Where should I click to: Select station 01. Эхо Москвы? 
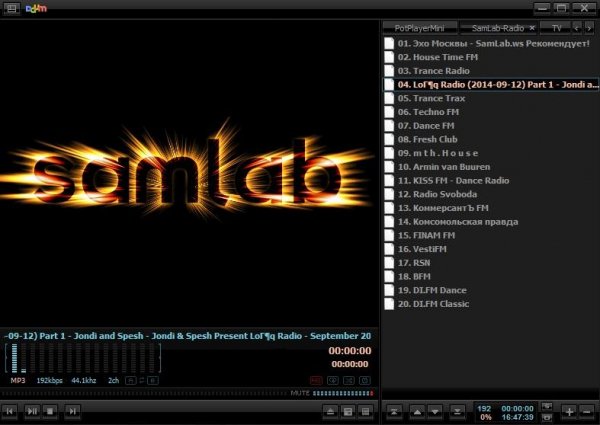point(491,43)
